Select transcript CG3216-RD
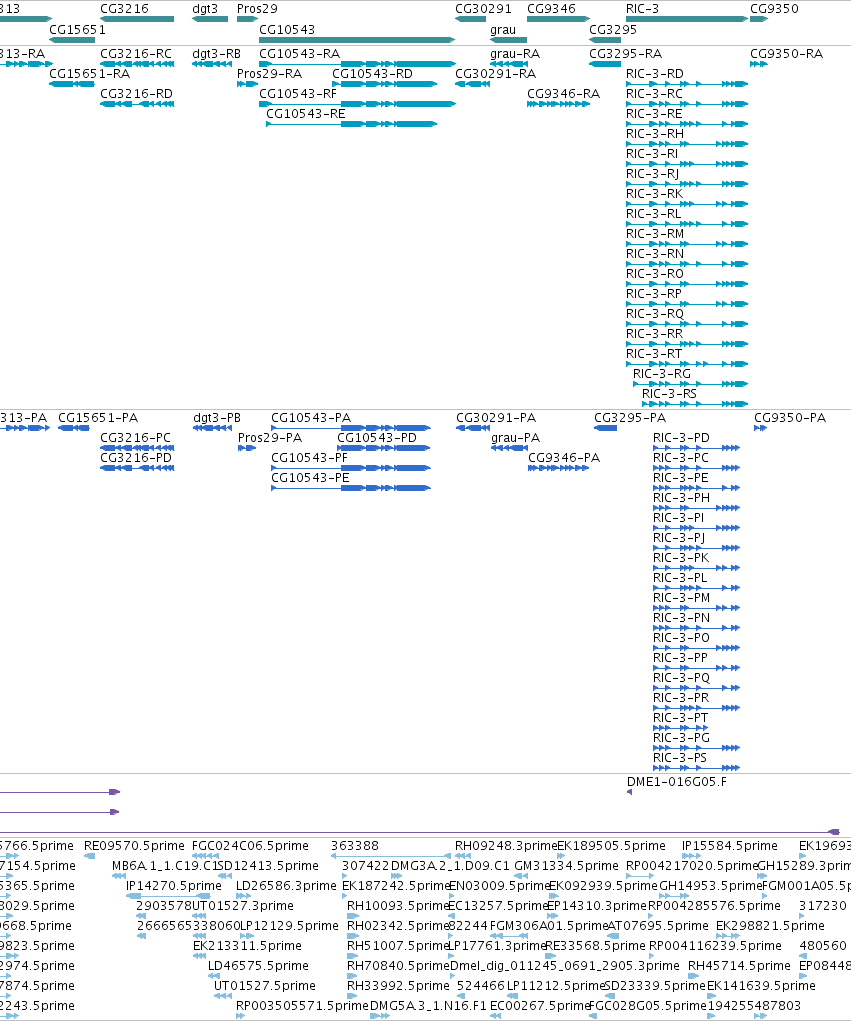This screenshot has width=851, height=1021. click(137, 94)
